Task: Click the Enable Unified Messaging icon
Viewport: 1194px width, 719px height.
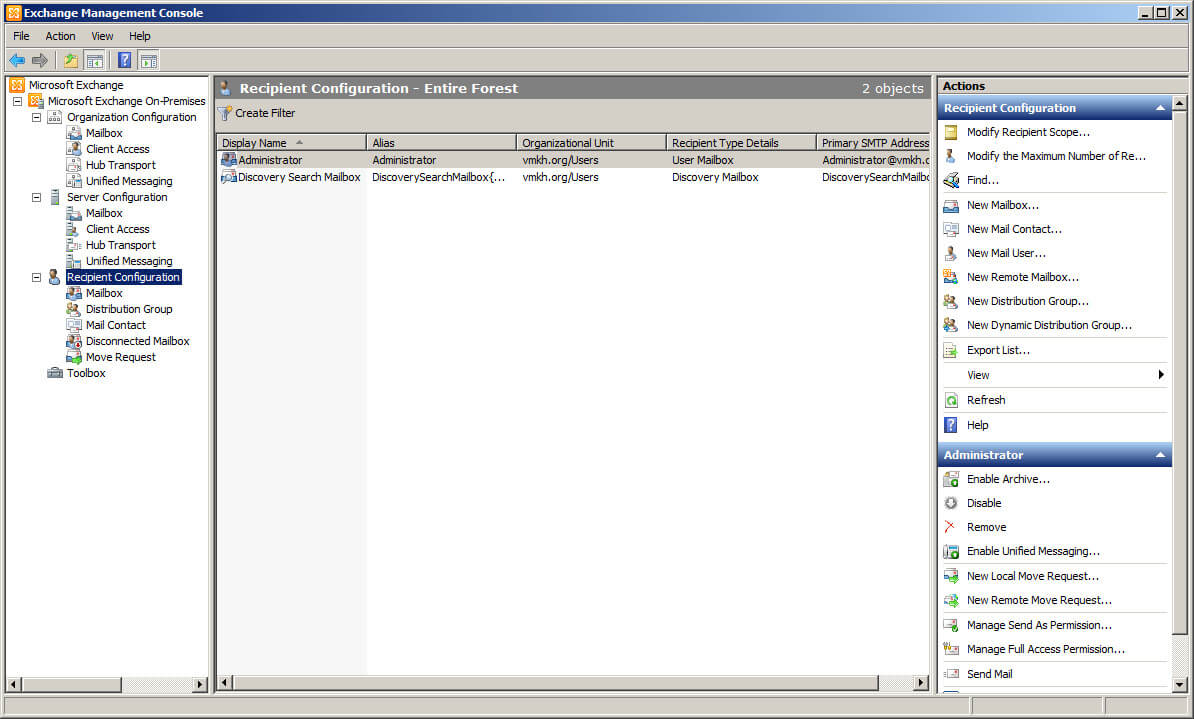Action: [x=950, y=551]
